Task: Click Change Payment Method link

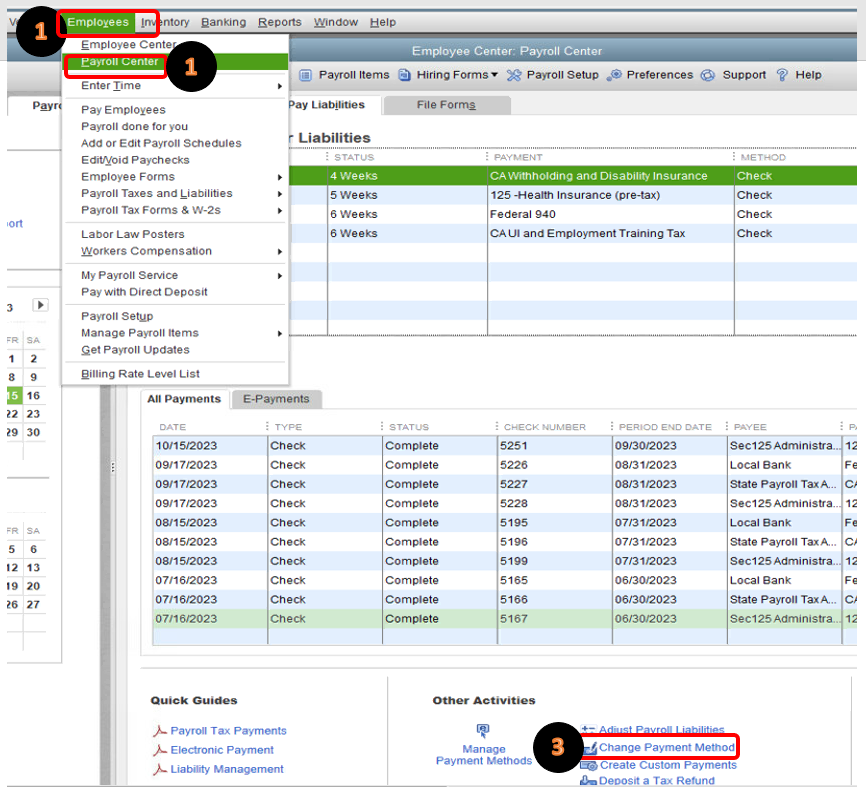Action: coord(667,748)
